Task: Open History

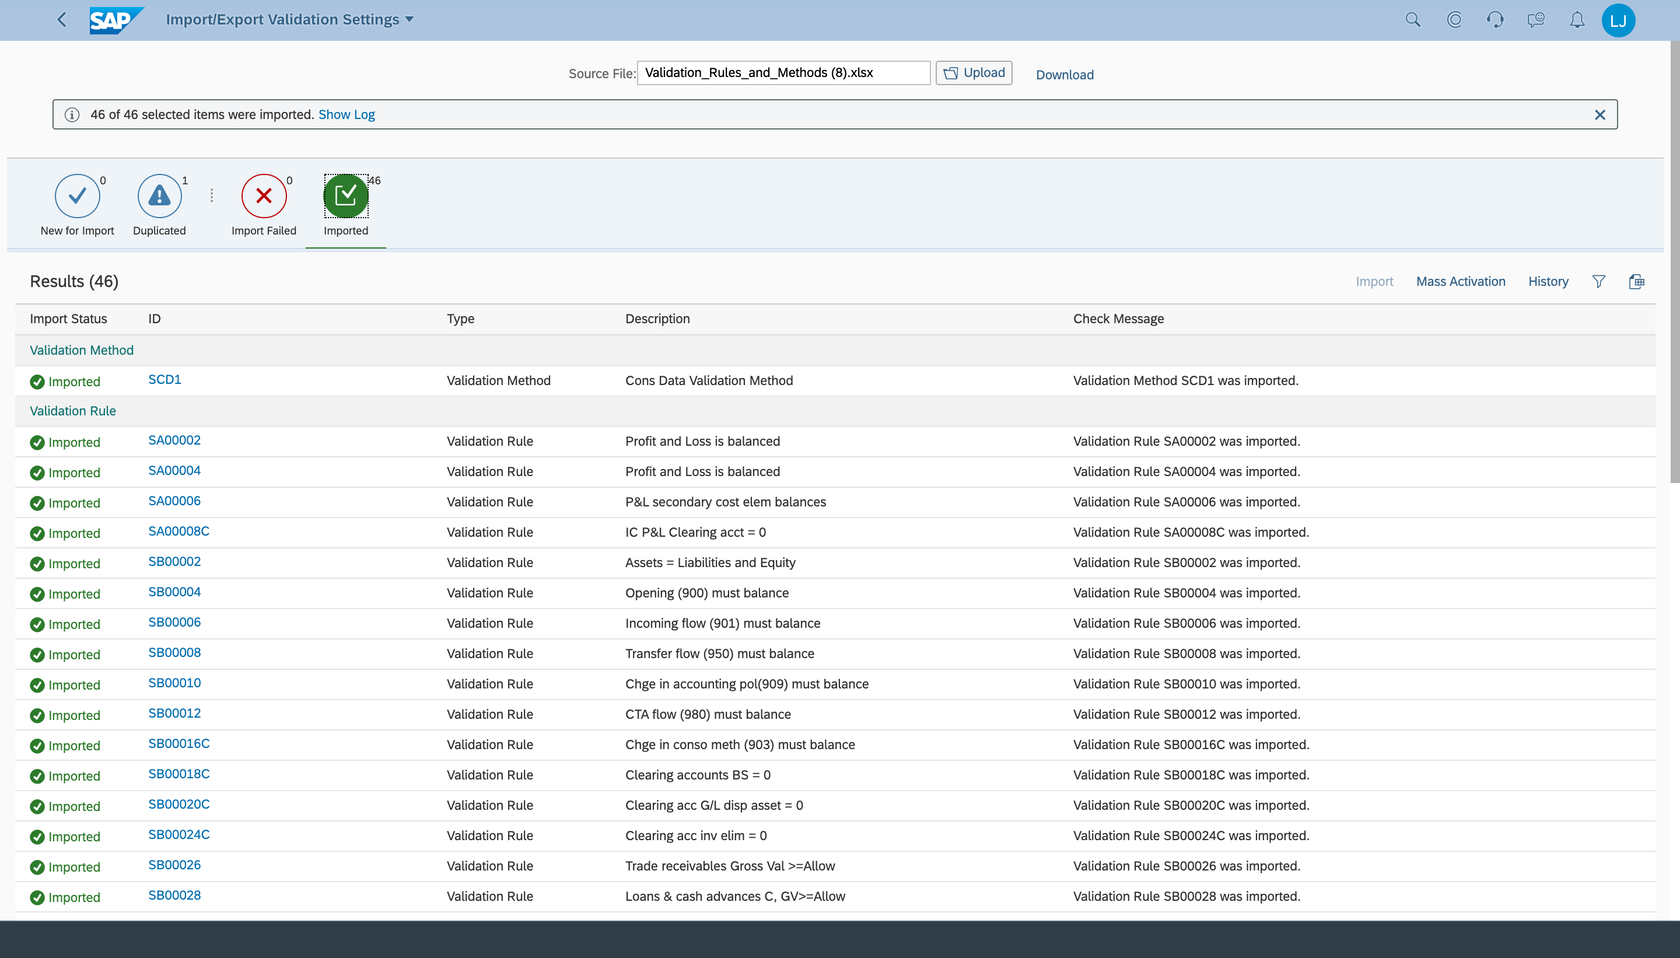Action: coord(1548,282)
